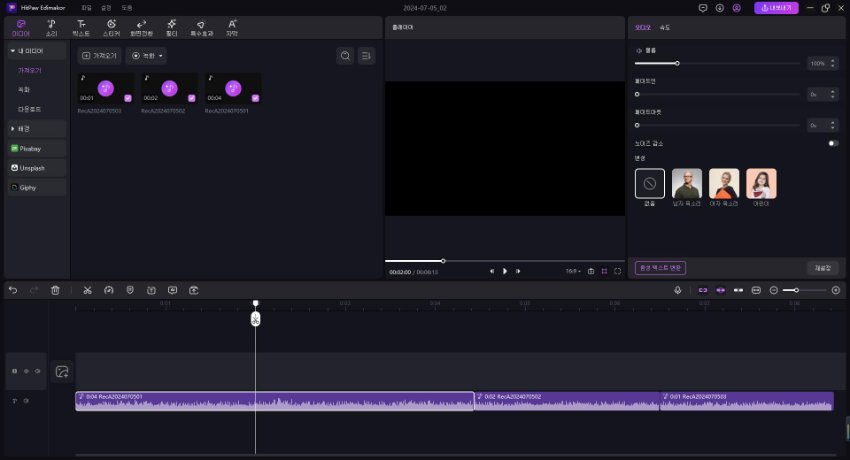The image size is (850, 460).
Task: Switch to the Speed tab in properties panel
Action: pos(665,27)
